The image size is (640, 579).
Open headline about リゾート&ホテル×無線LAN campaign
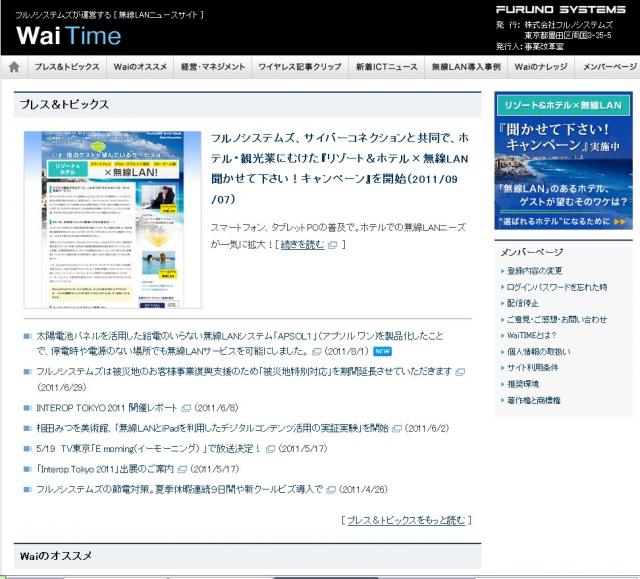pos(340,169)
